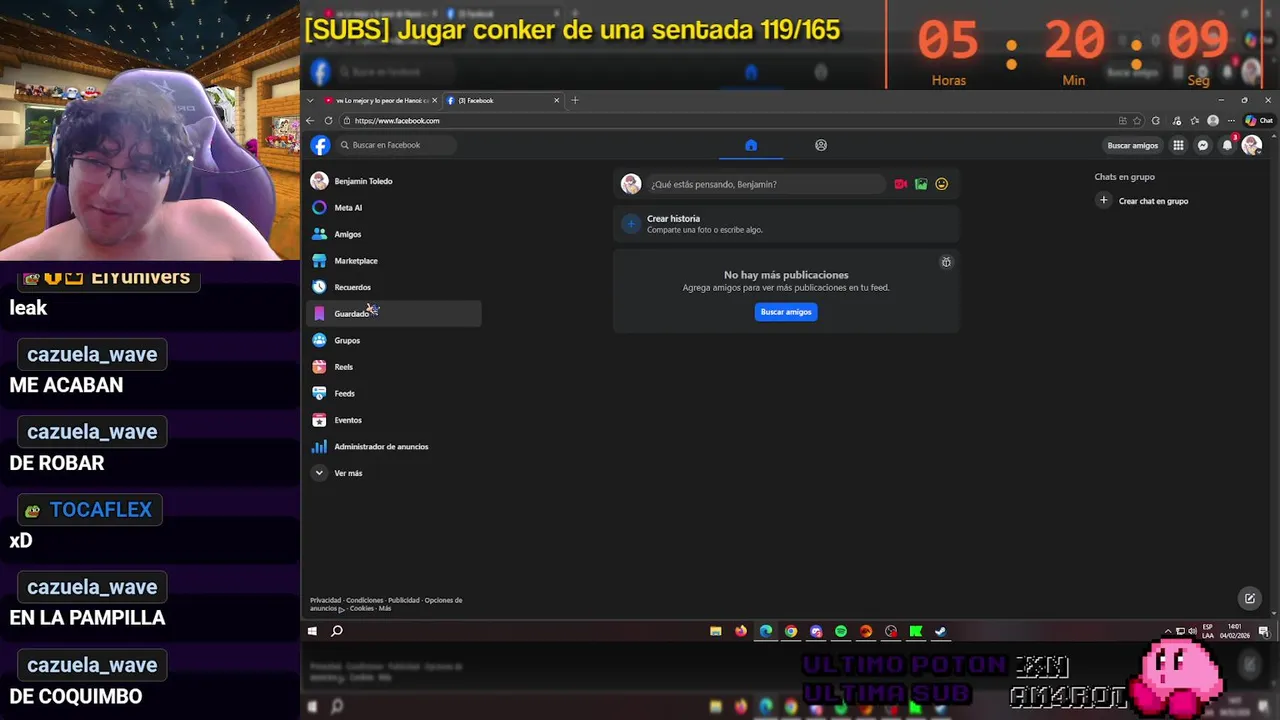Open File Explorer from taskbar
The height and width of the screenshot is (720, 1280).
(x=715, y=631)
